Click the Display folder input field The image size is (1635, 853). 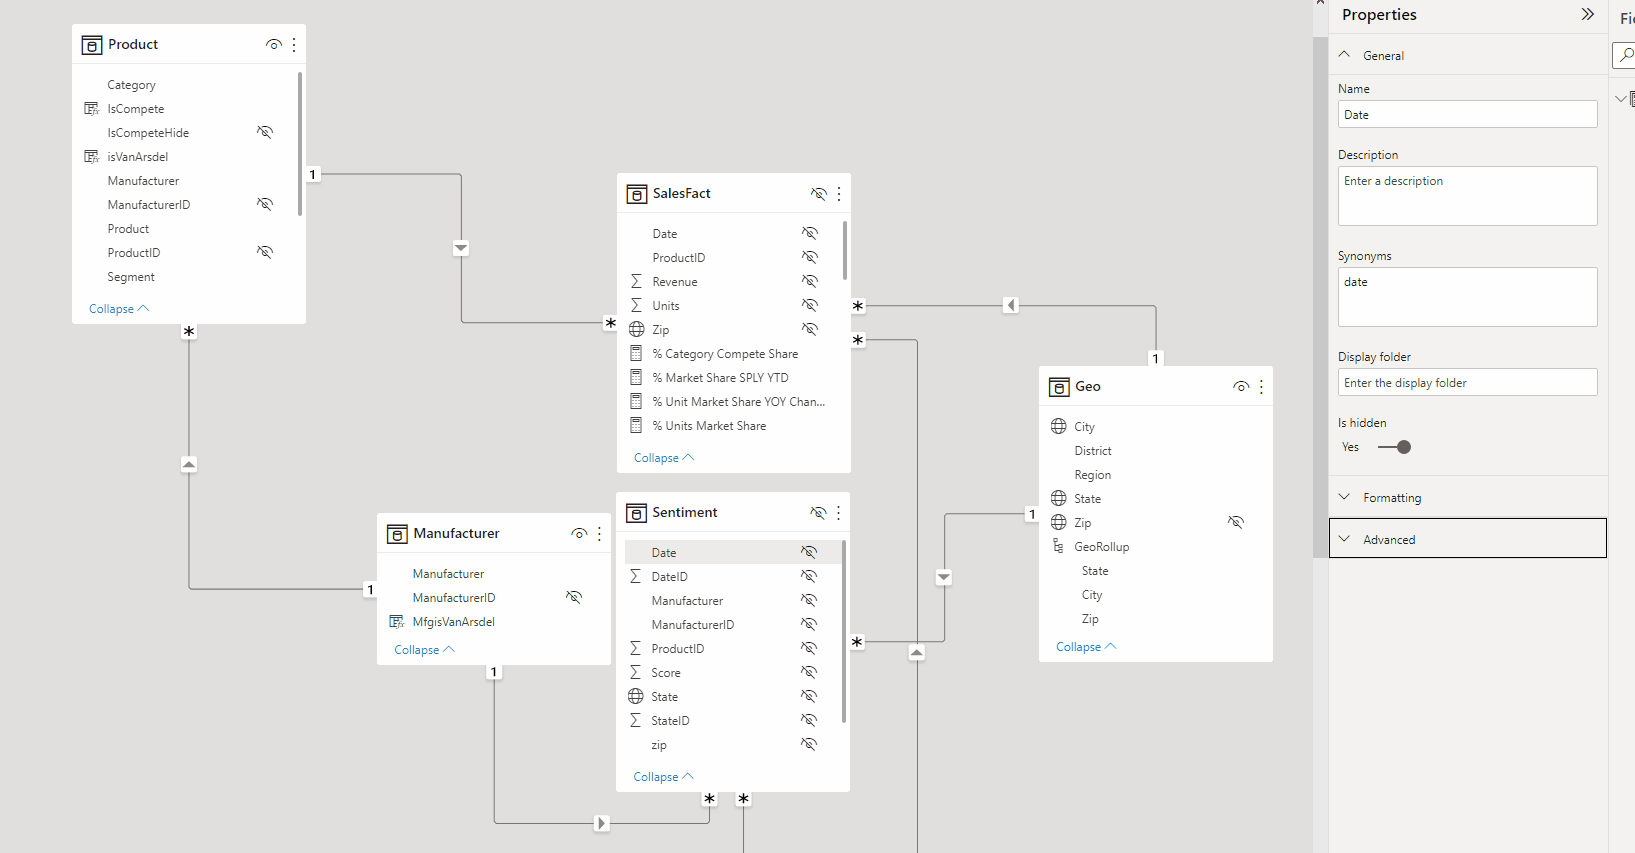1467,382
